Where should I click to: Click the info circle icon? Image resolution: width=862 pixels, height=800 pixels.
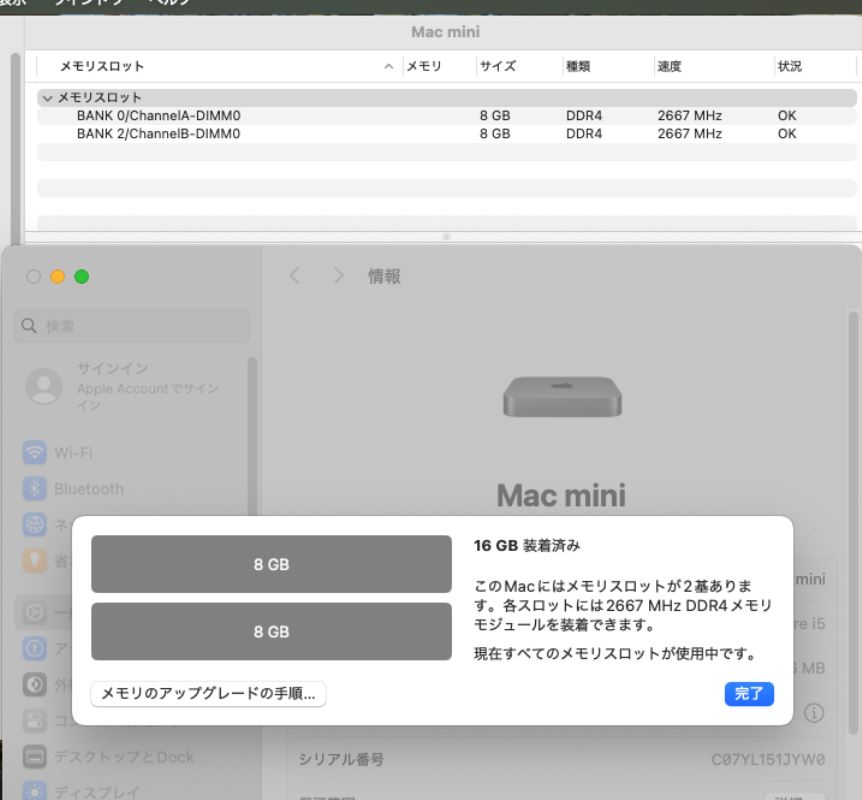[x=814, y=713]
